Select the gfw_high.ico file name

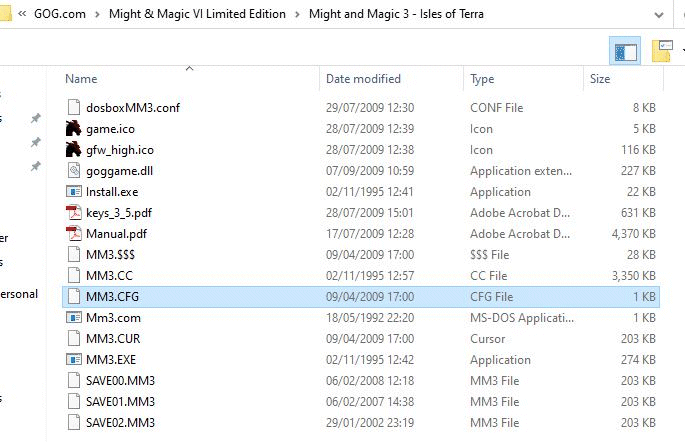120,150
